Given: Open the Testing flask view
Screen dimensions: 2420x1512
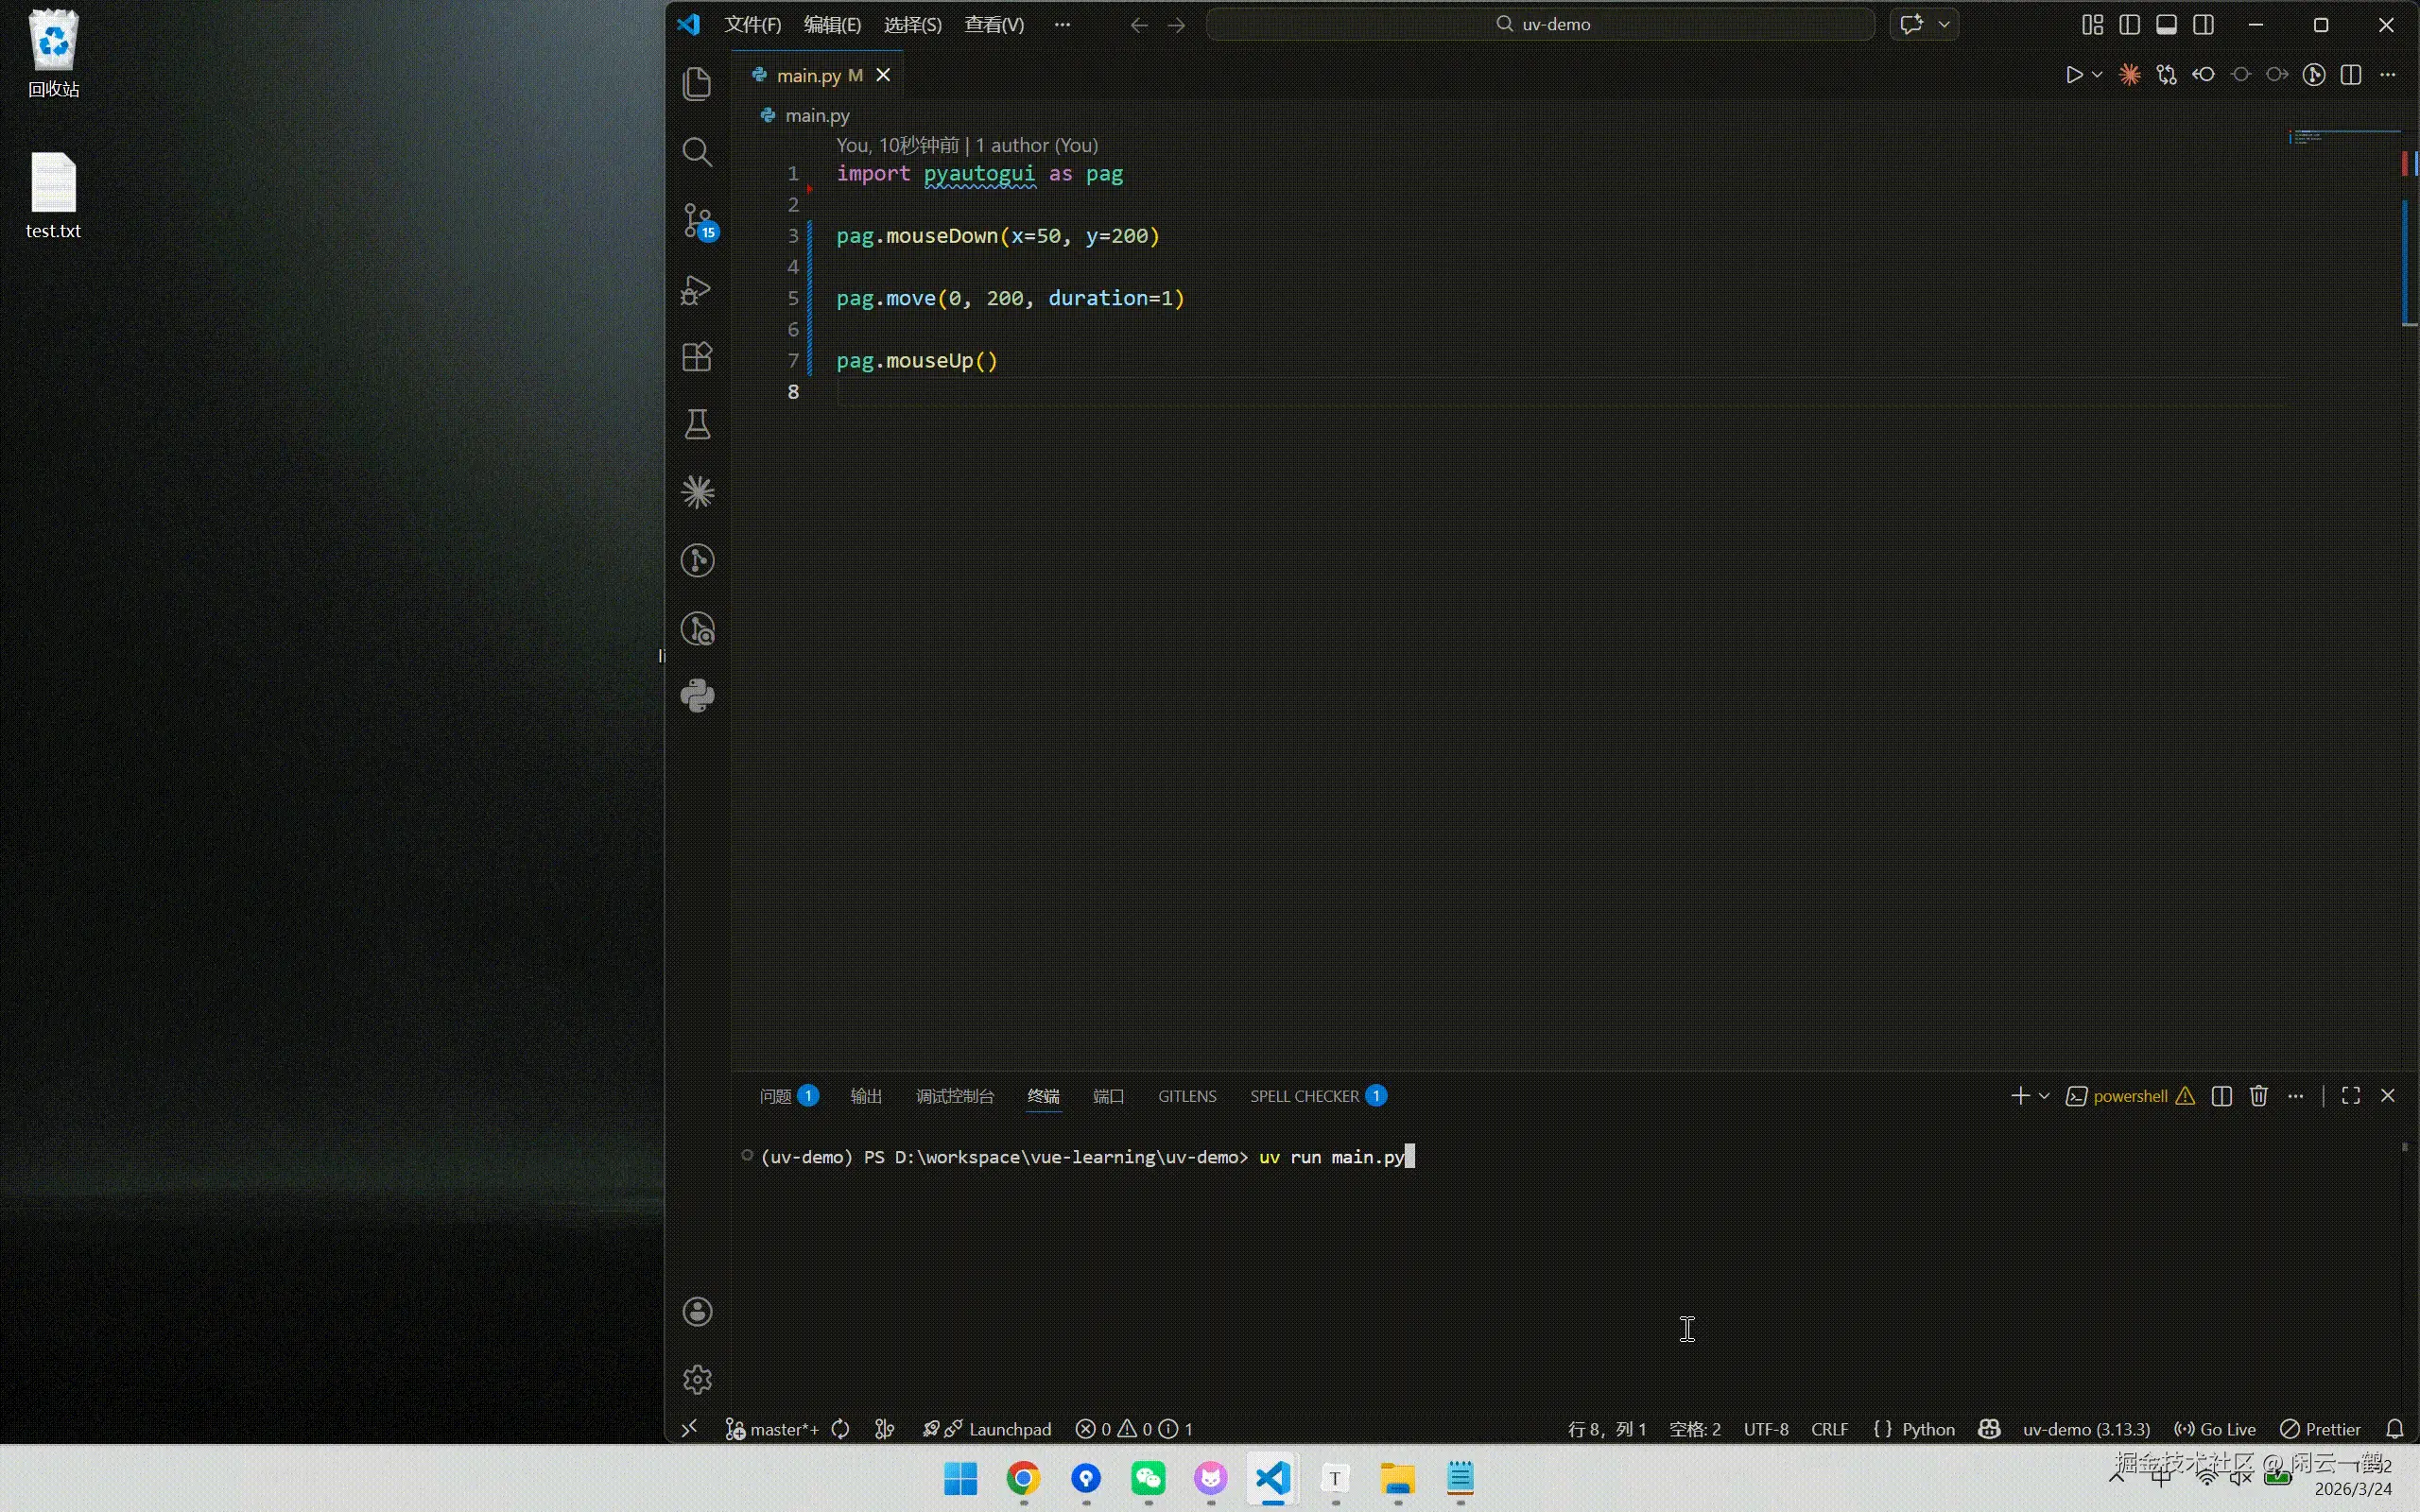Looking at the screenshot, I should (697, 425).
